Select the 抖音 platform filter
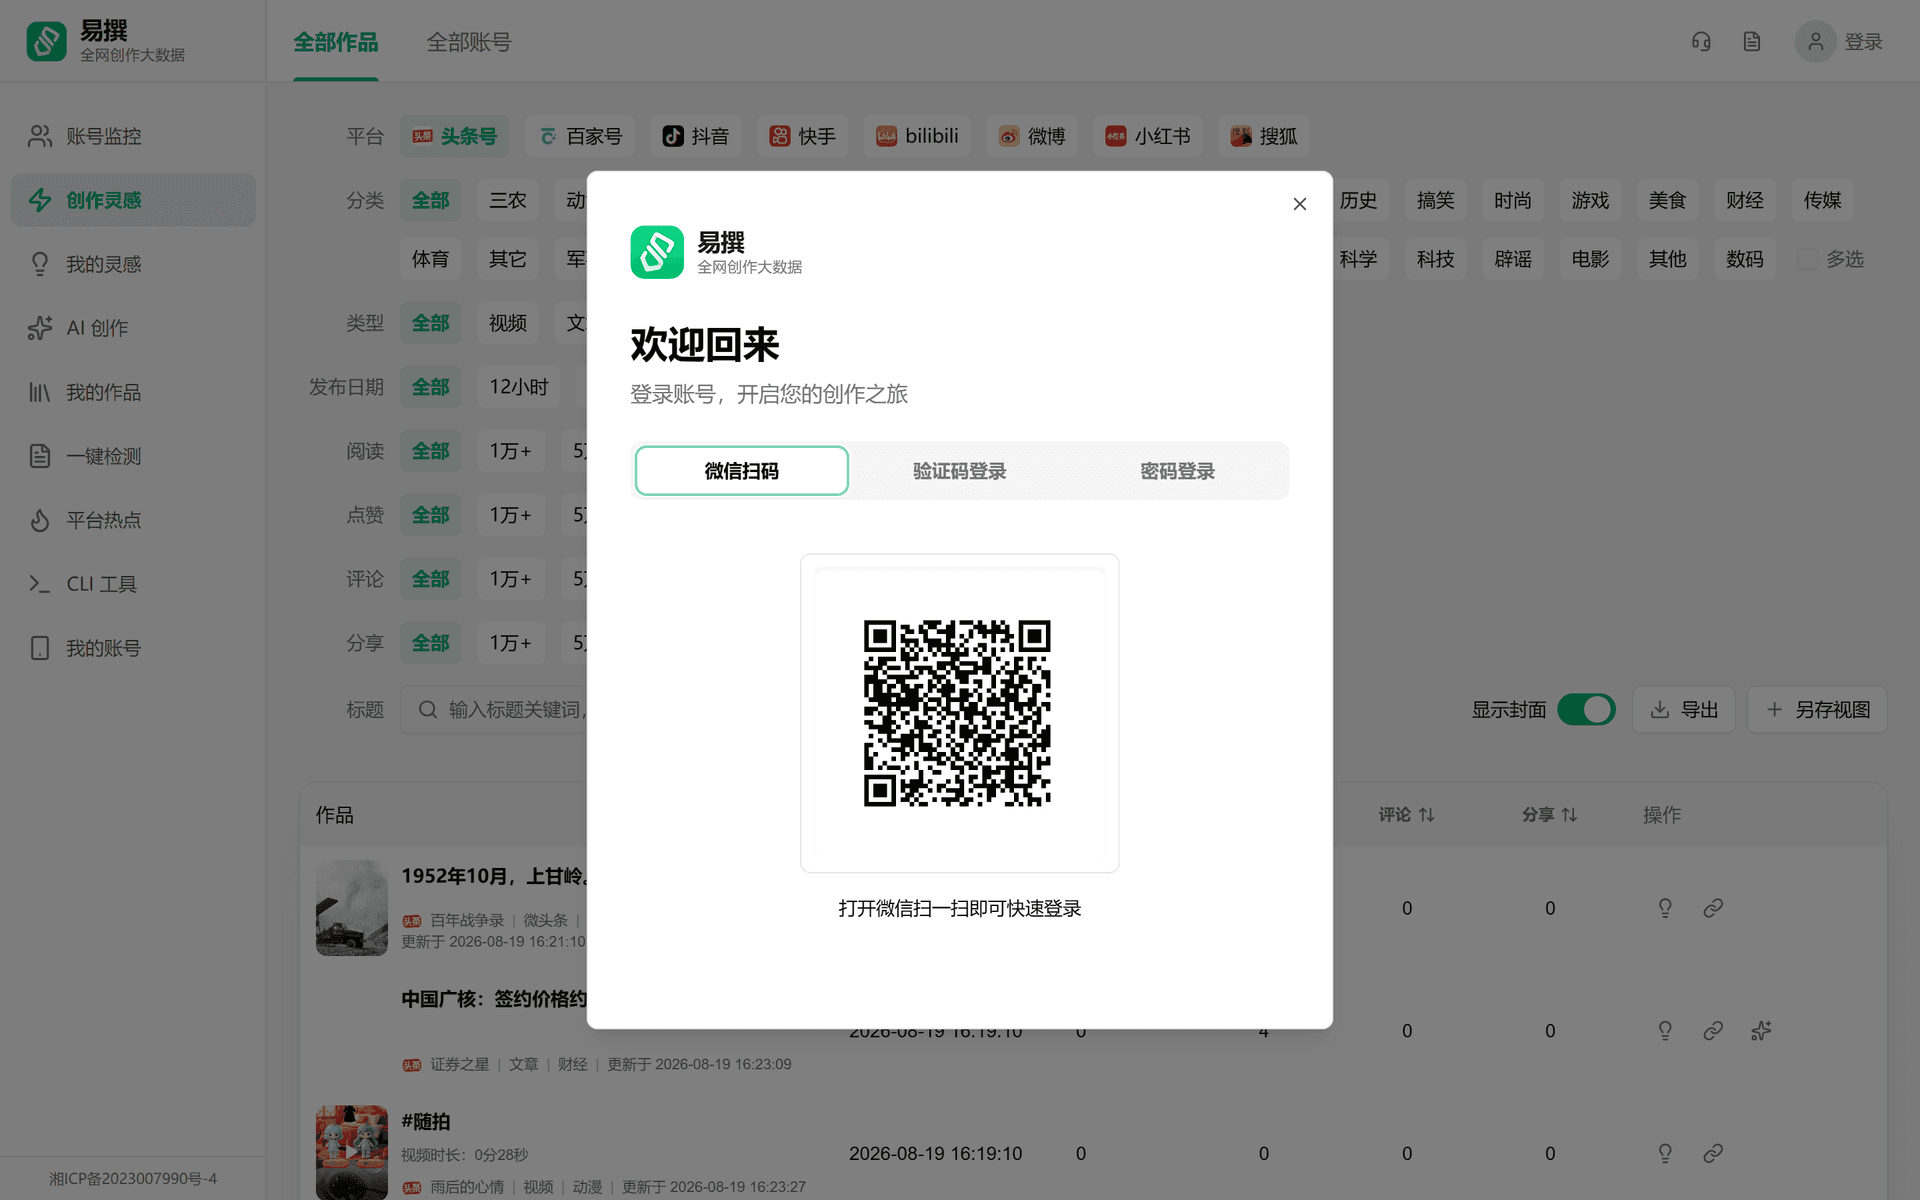This screenshot has width=1920, height=1200. (x=696, y=136)
